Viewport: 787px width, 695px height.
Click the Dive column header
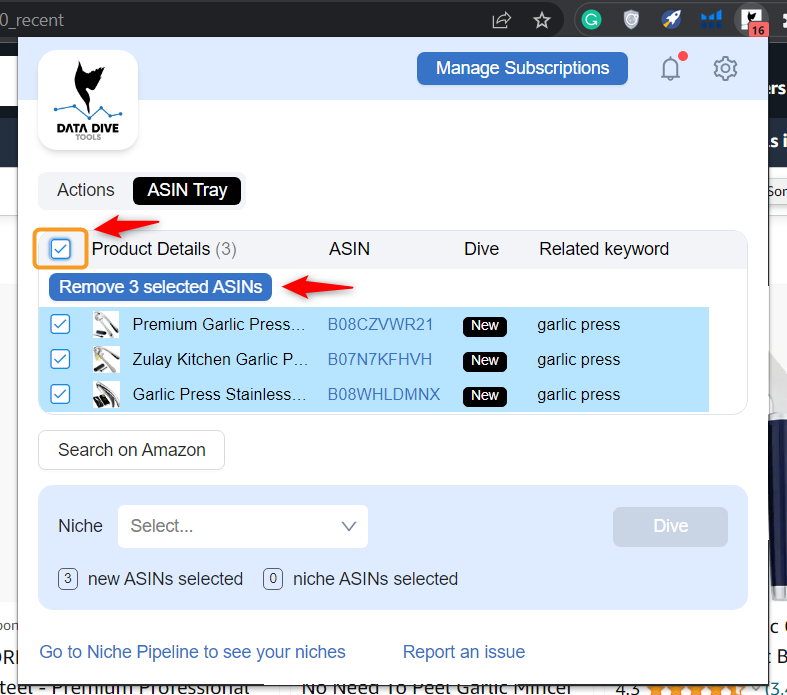[x=481, y=249]
